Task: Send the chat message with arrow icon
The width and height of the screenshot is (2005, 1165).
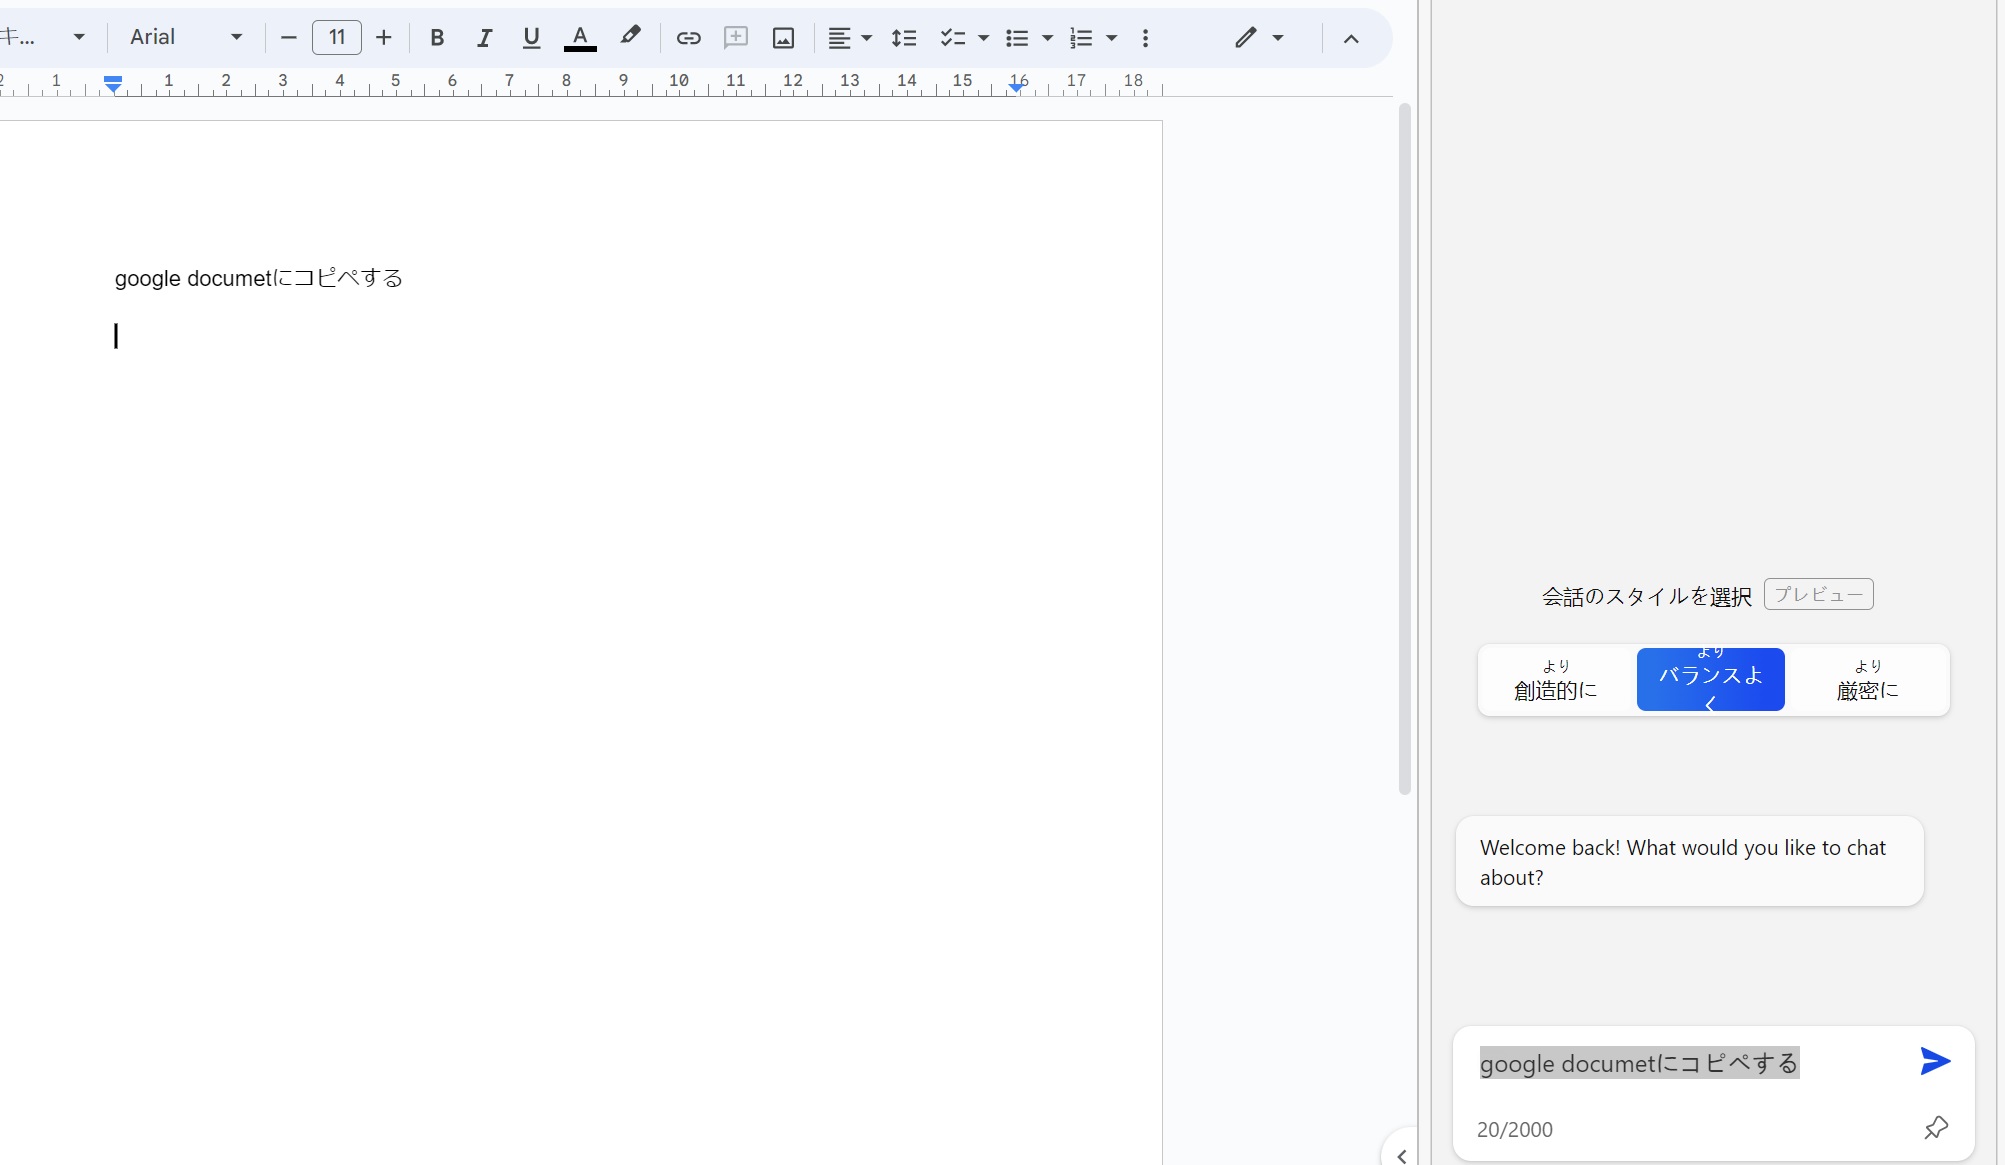Action: pyautogui.click(x=1935, y=1061)
